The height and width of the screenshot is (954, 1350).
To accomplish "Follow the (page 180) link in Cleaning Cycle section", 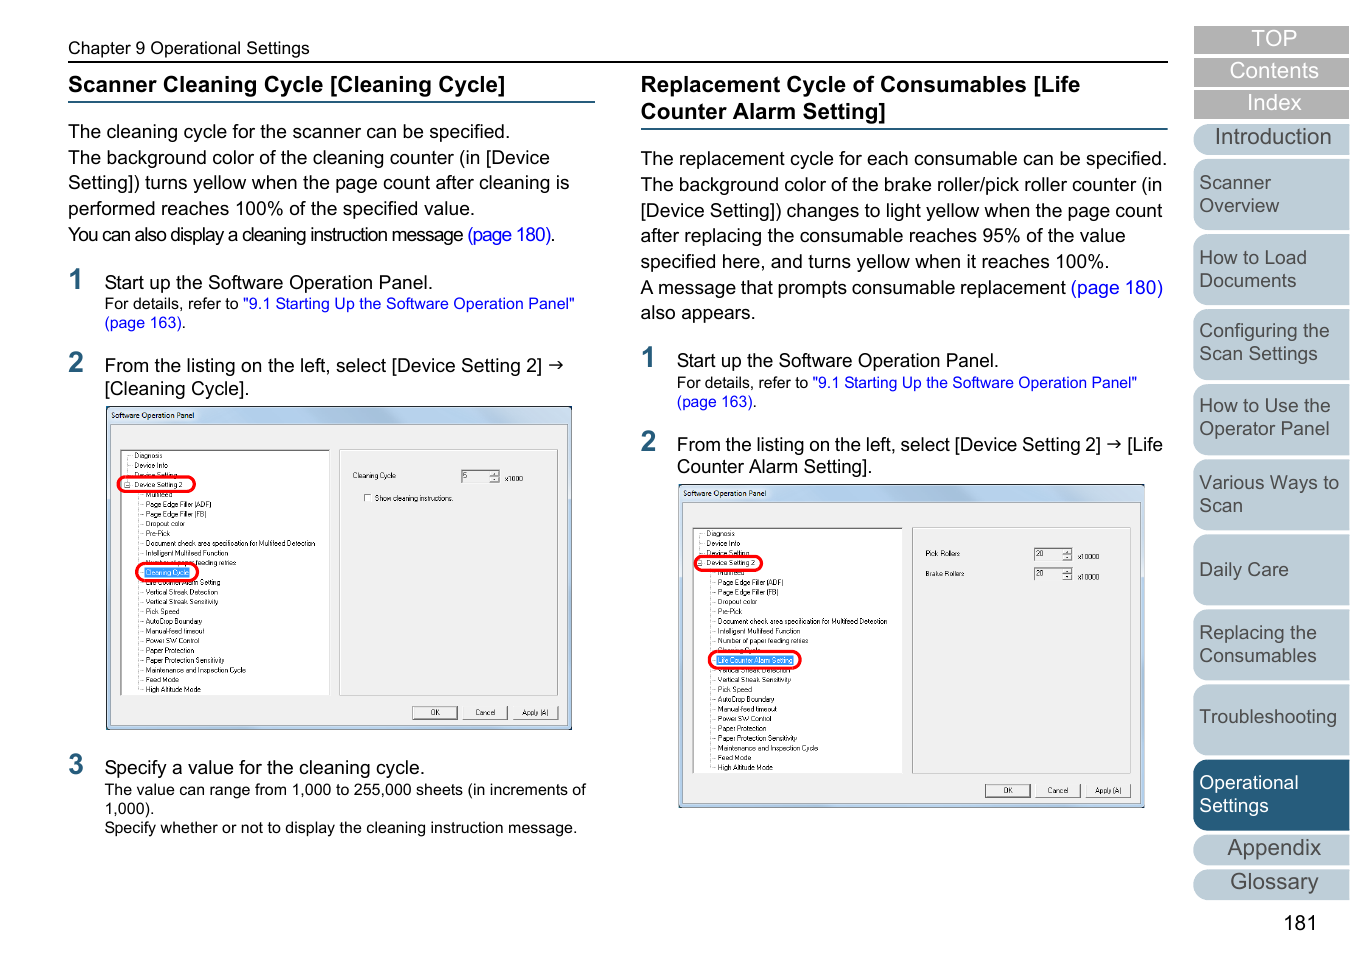I will [x=509, y=235].
